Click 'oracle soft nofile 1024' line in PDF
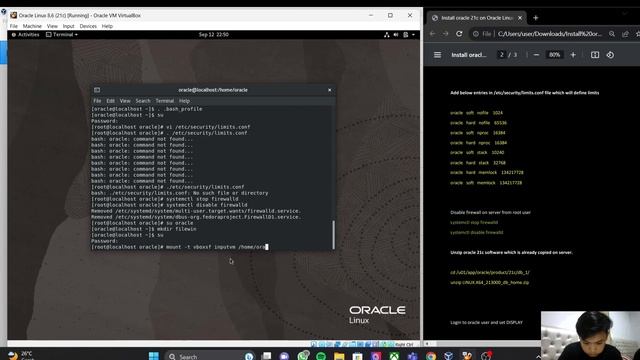Image resolution: width=640 pixels, height=360 pixels. pyautogui.click(x=476, y=113)
